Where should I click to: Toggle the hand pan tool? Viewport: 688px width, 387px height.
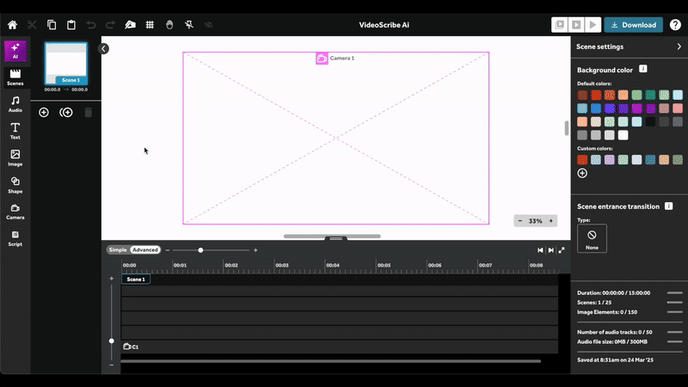click(169, 25)
